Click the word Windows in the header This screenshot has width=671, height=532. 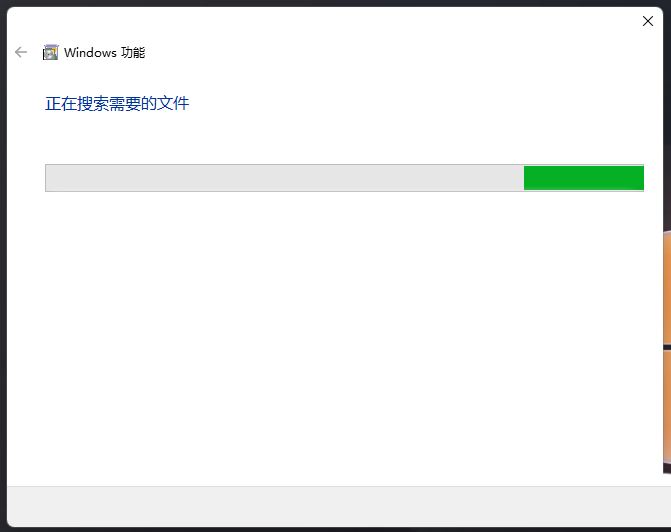coord(90,53)
